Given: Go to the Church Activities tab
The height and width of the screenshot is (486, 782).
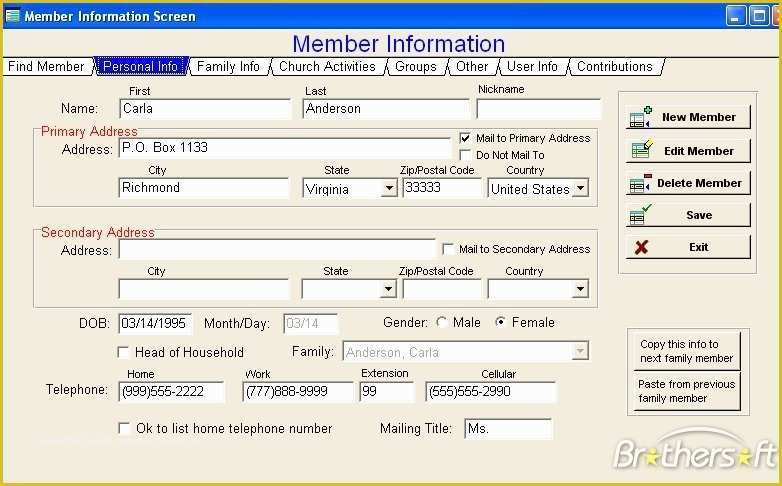Looking at the screenshot, I should coord(327,66).
